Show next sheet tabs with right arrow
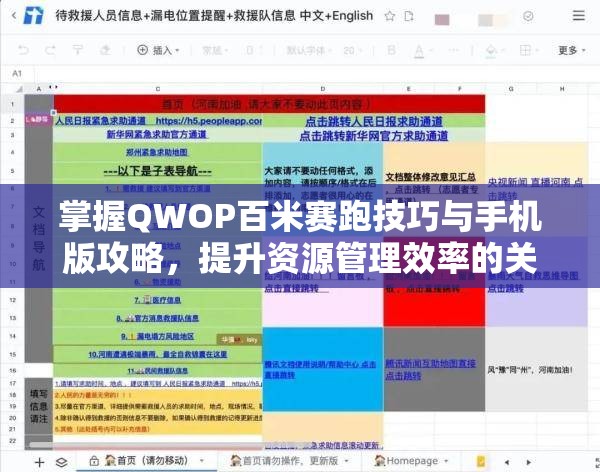 point(529,462)
